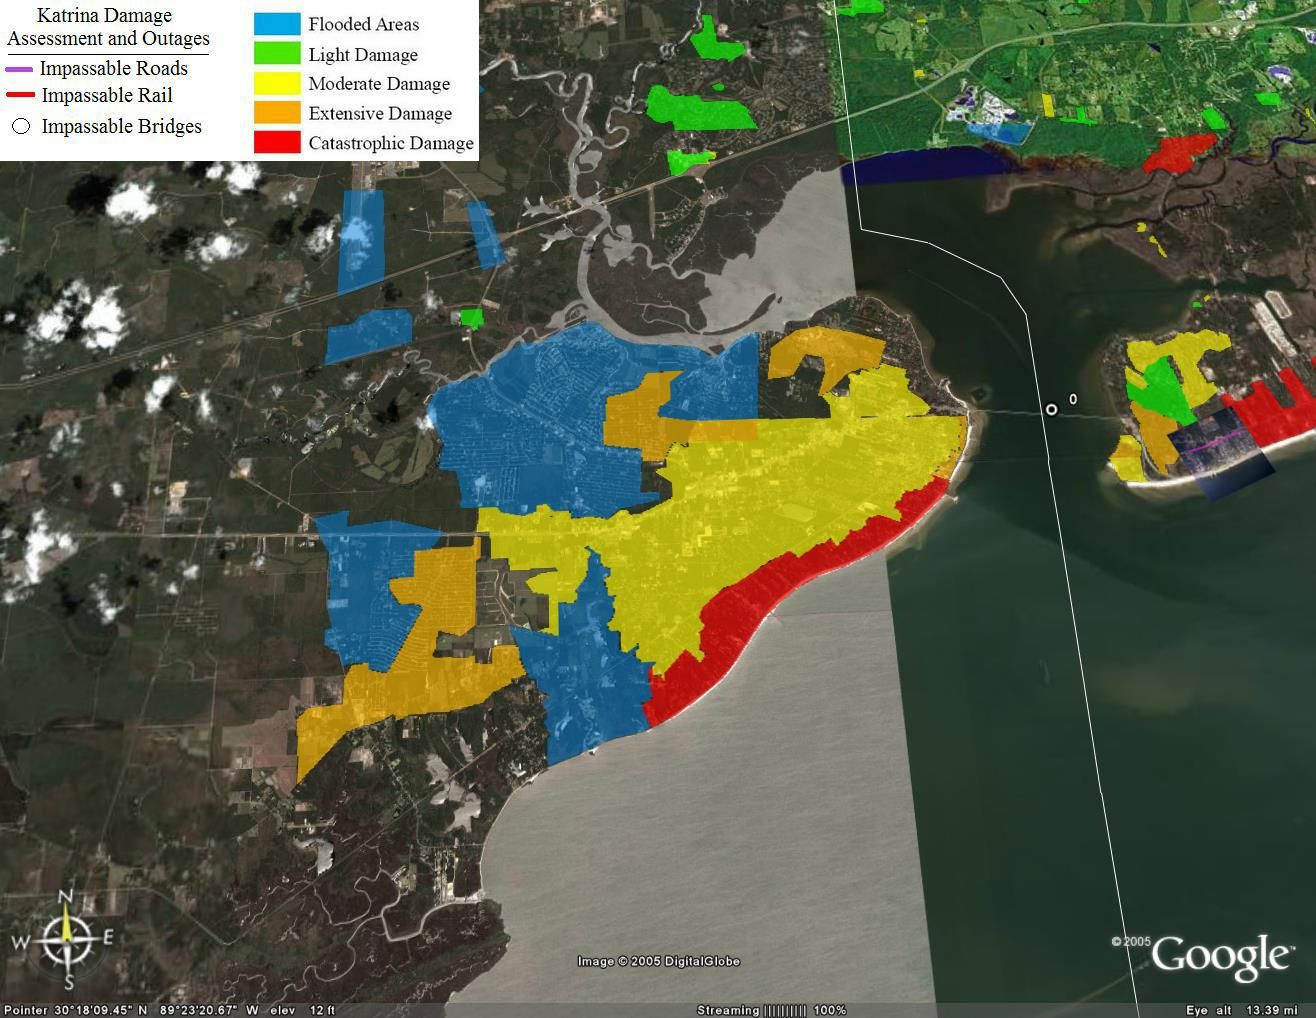Select the yellow Moderate Damage swatch

[277, 84]
